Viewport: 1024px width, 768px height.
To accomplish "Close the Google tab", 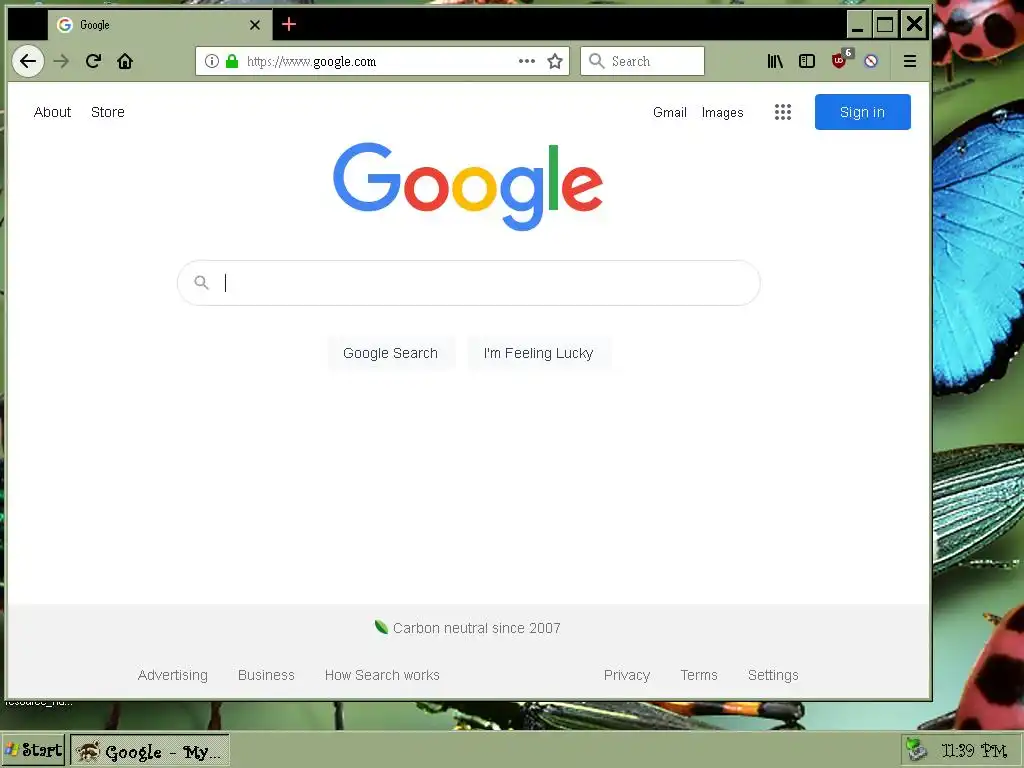I will [255, 25].
